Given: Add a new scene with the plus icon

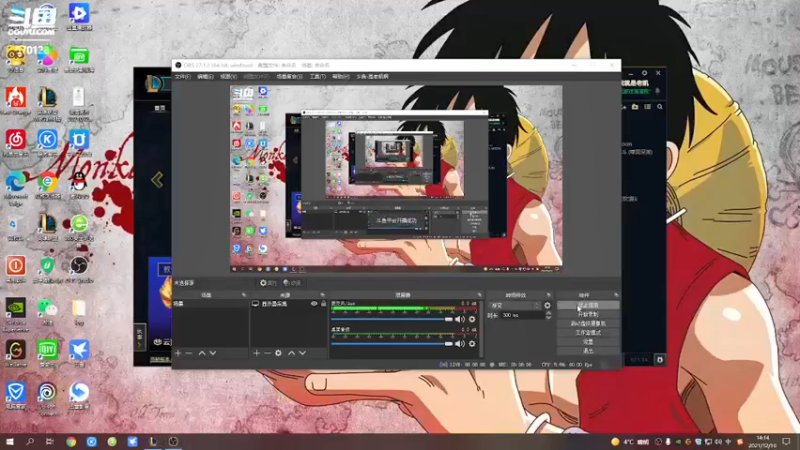Looking at the screenshot, I should pos(178,353).
